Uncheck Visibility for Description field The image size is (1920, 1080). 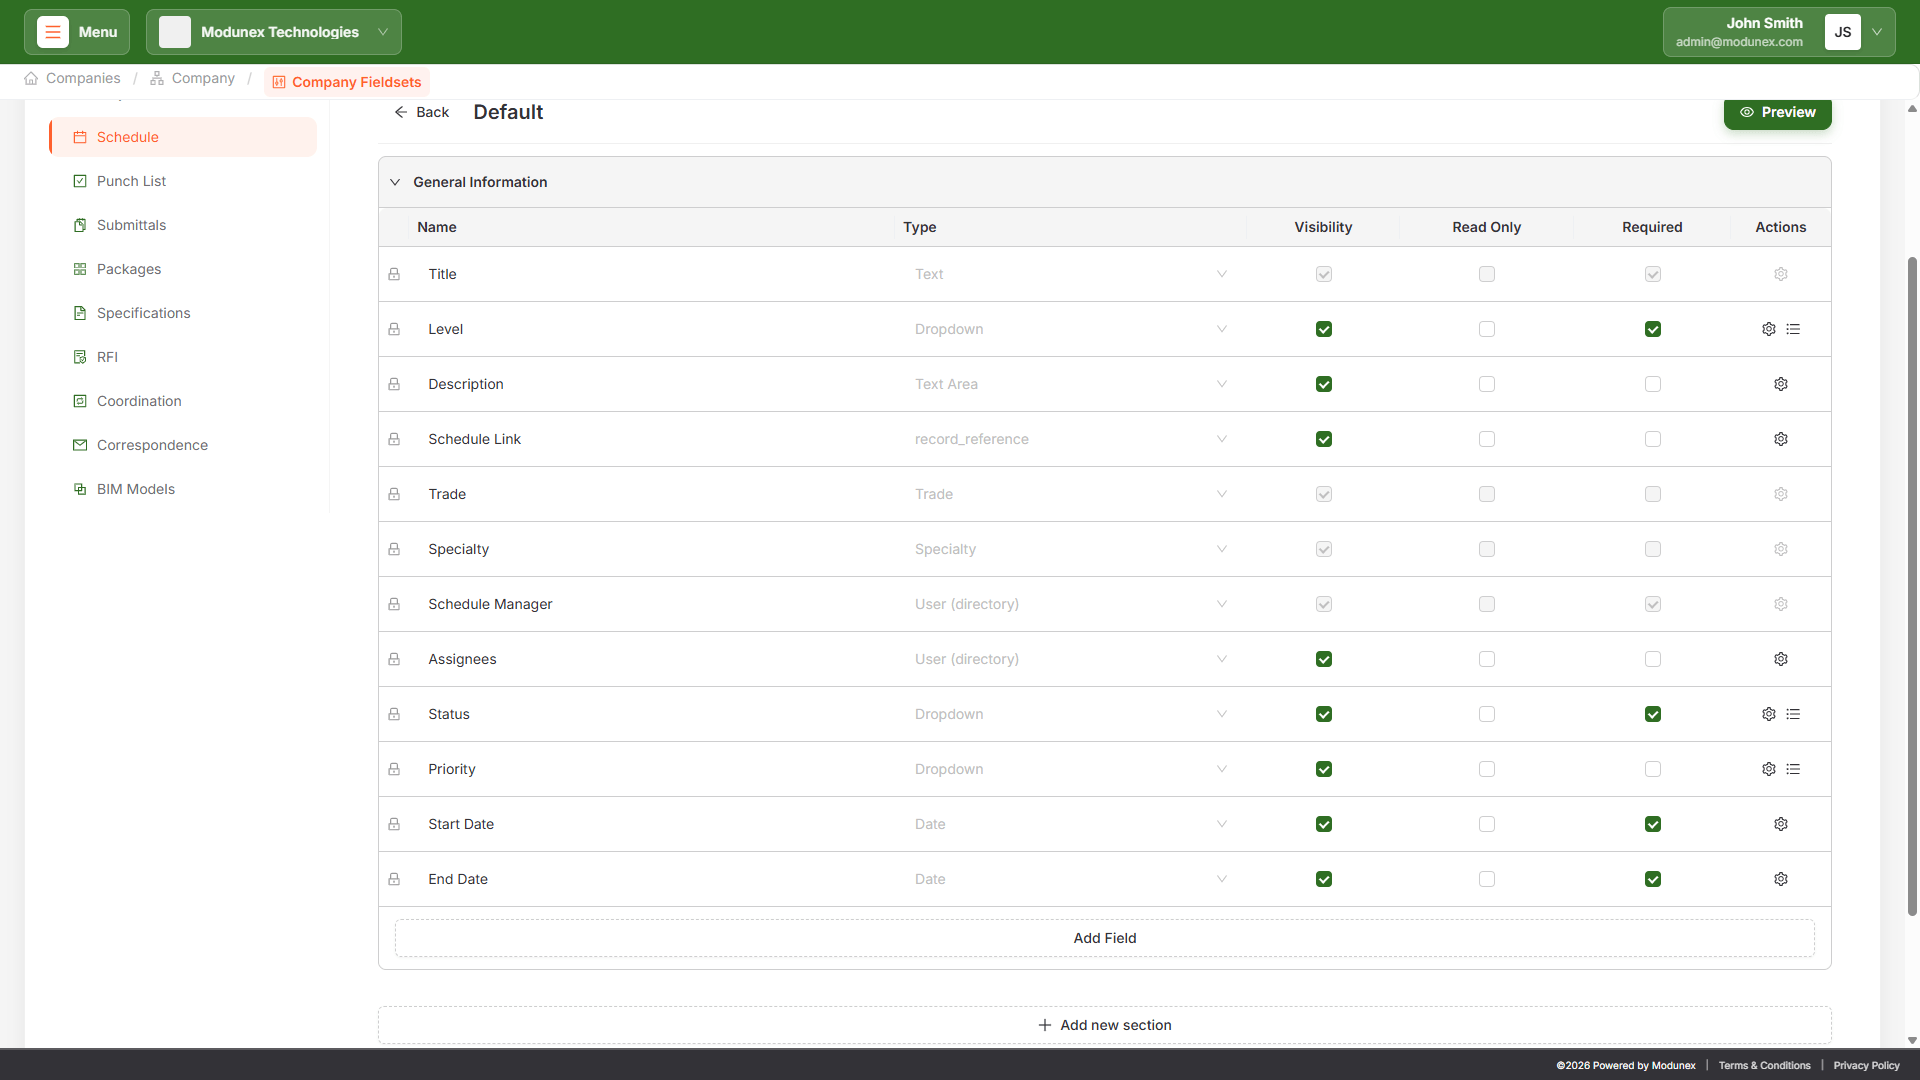1323,384
